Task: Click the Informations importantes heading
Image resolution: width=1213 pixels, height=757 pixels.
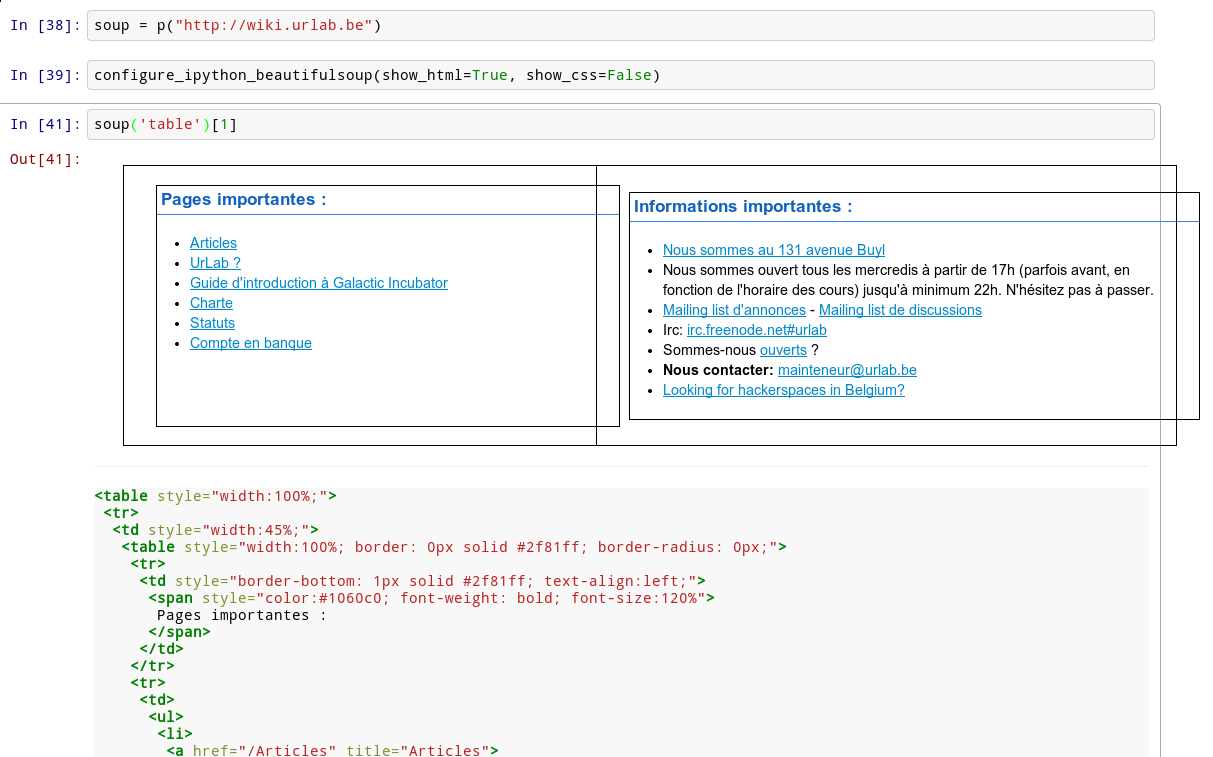Action: point(743,206)
